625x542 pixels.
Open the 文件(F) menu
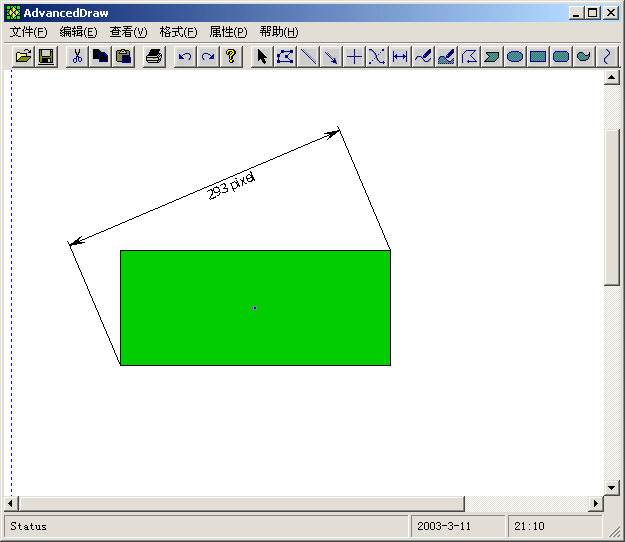[28, 32]
